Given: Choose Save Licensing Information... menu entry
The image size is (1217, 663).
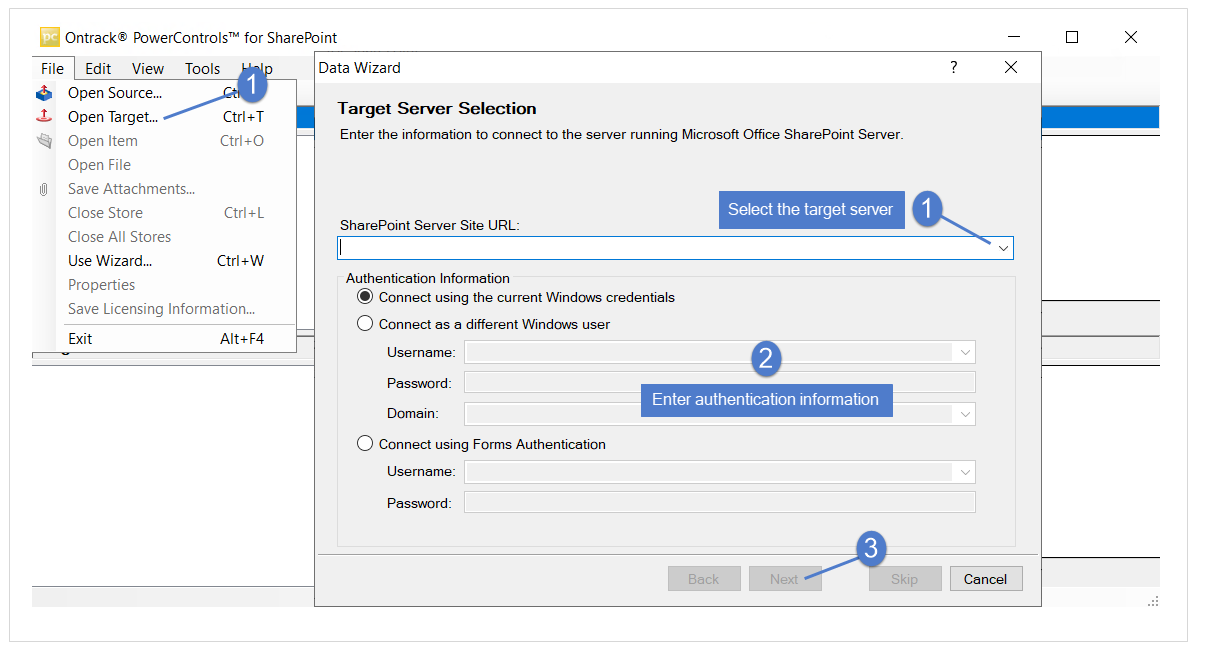Looking at the screenshot, I should (x=165, y=309).
